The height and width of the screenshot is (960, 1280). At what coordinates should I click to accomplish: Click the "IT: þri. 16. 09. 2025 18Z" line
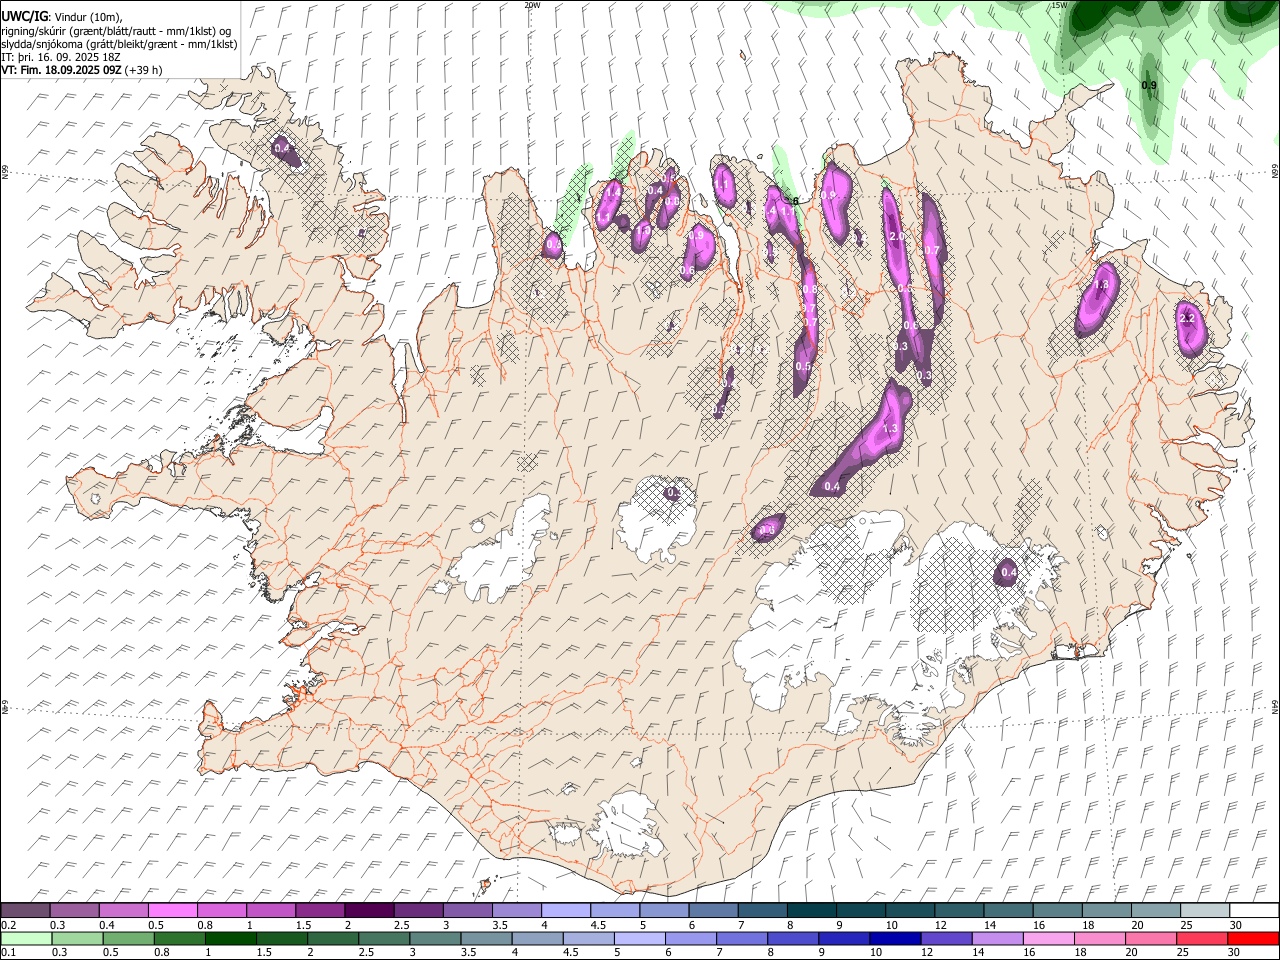tap(62, 57)
